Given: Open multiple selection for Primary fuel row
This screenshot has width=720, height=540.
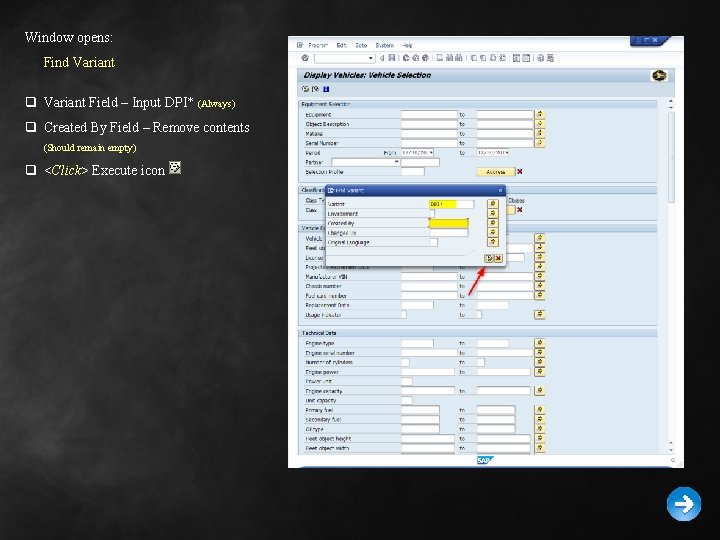Looking at the screenshot, I should click(x=540, y=410).
